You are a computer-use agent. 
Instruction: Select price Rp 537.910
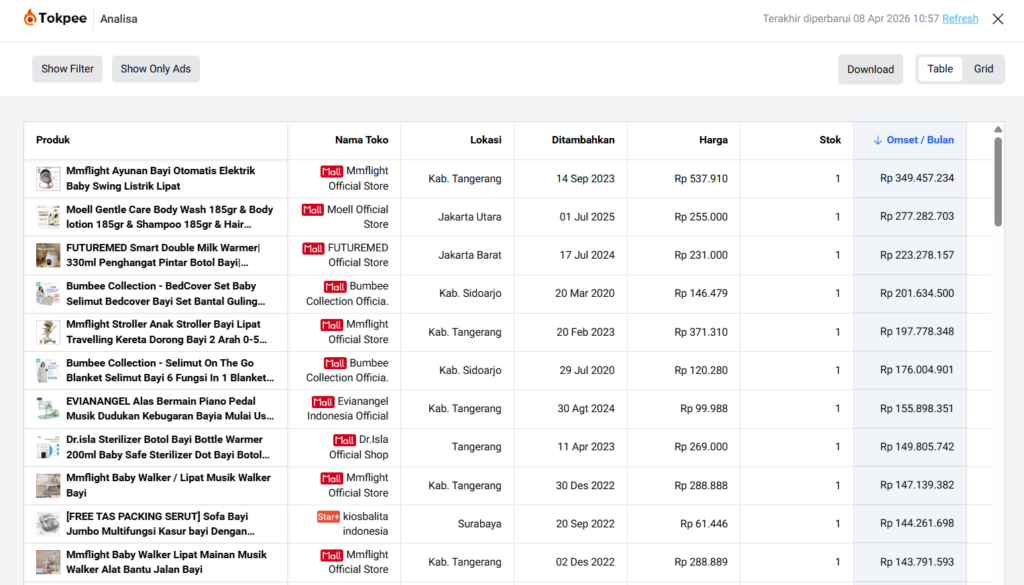[701, 179]
